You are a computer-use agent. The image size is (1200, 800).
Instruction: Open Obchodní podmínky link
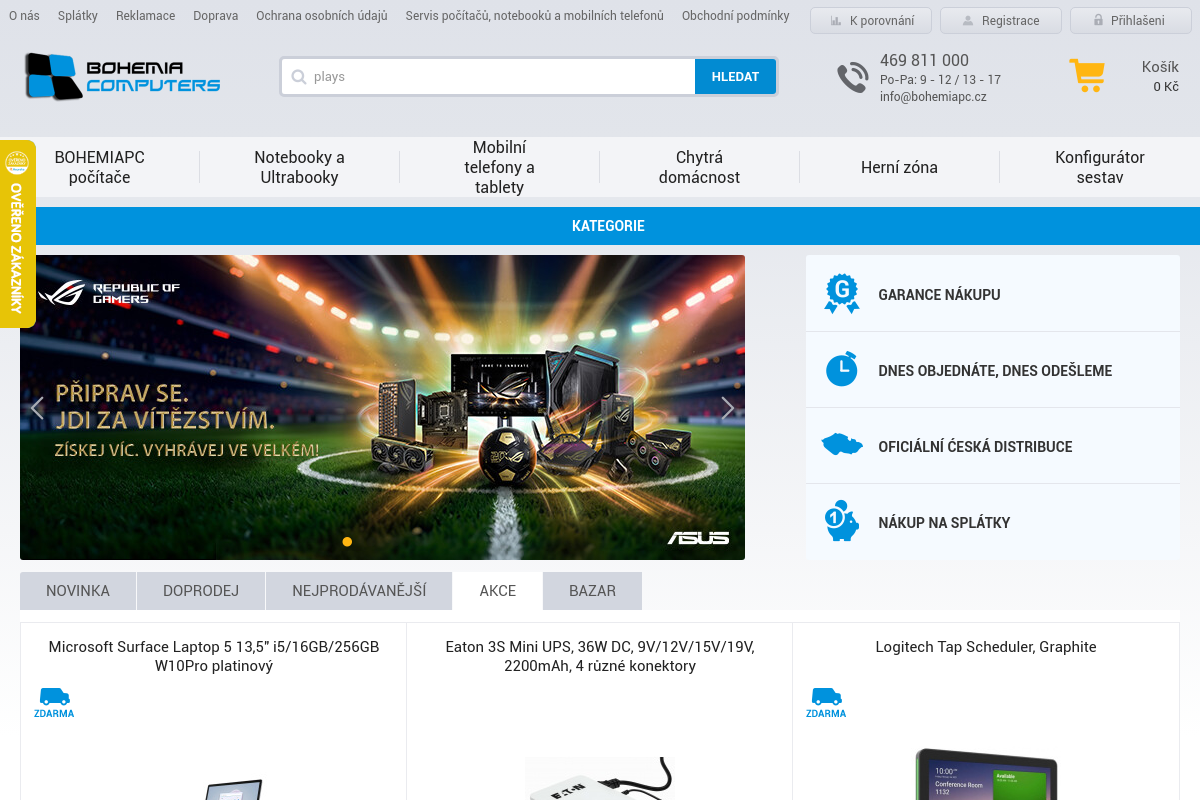click(x=735, y=16)
